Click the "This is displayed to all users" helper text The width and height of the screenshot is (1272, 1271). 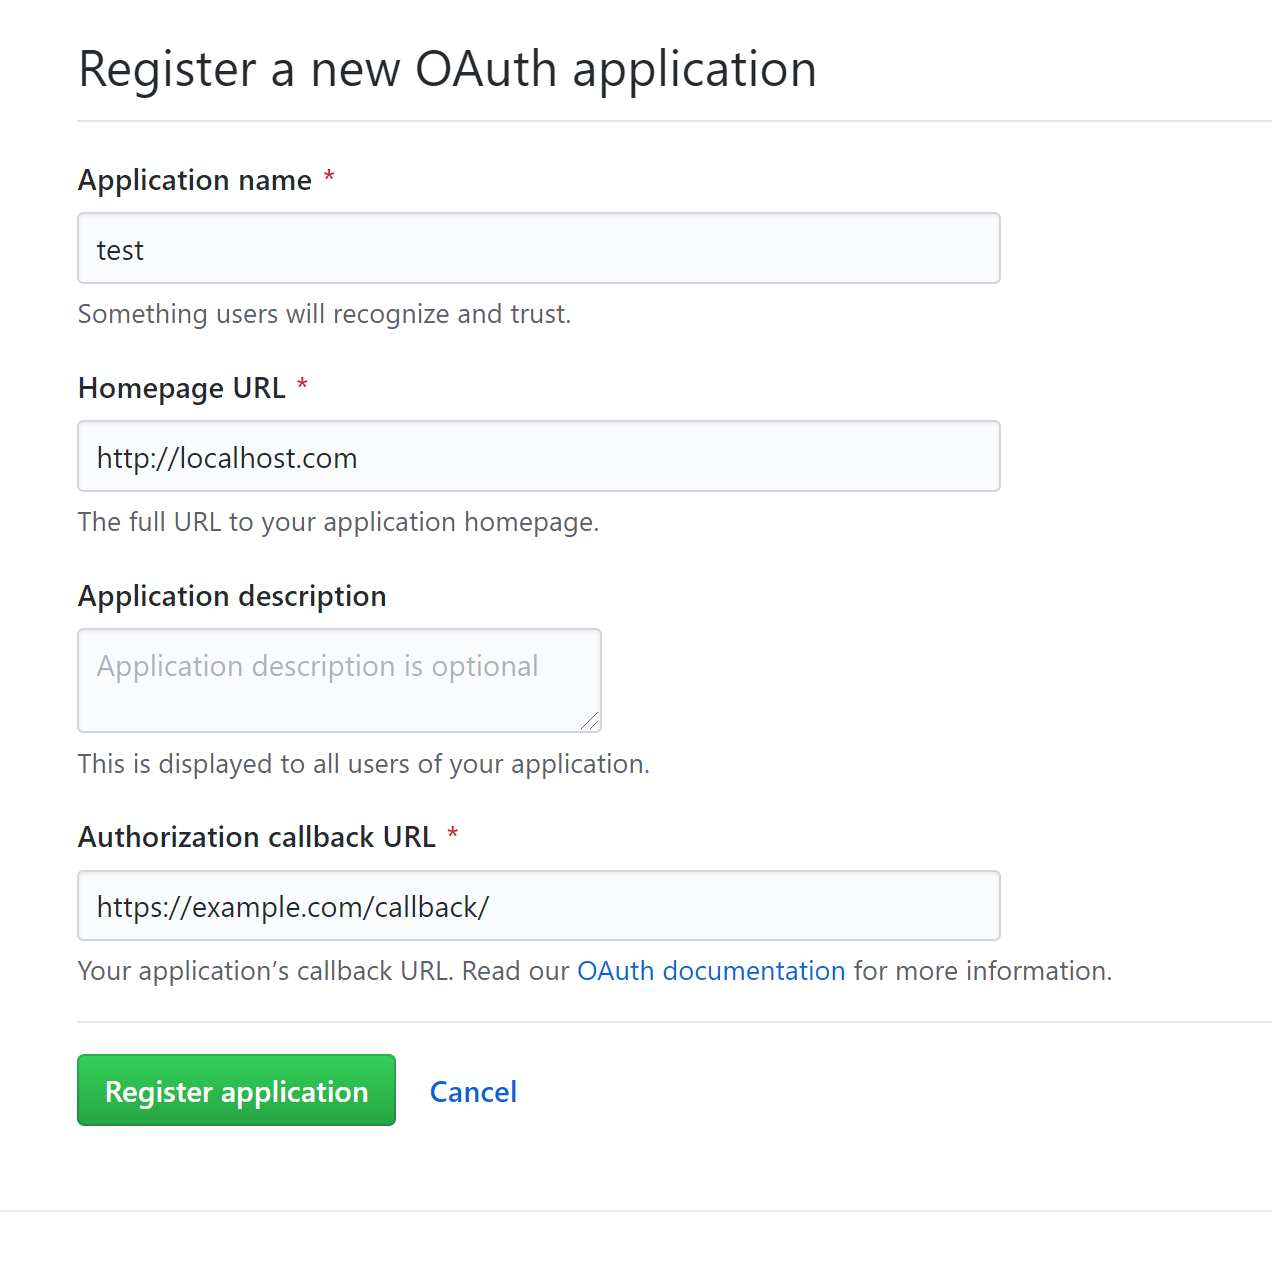tap(363, 763)
